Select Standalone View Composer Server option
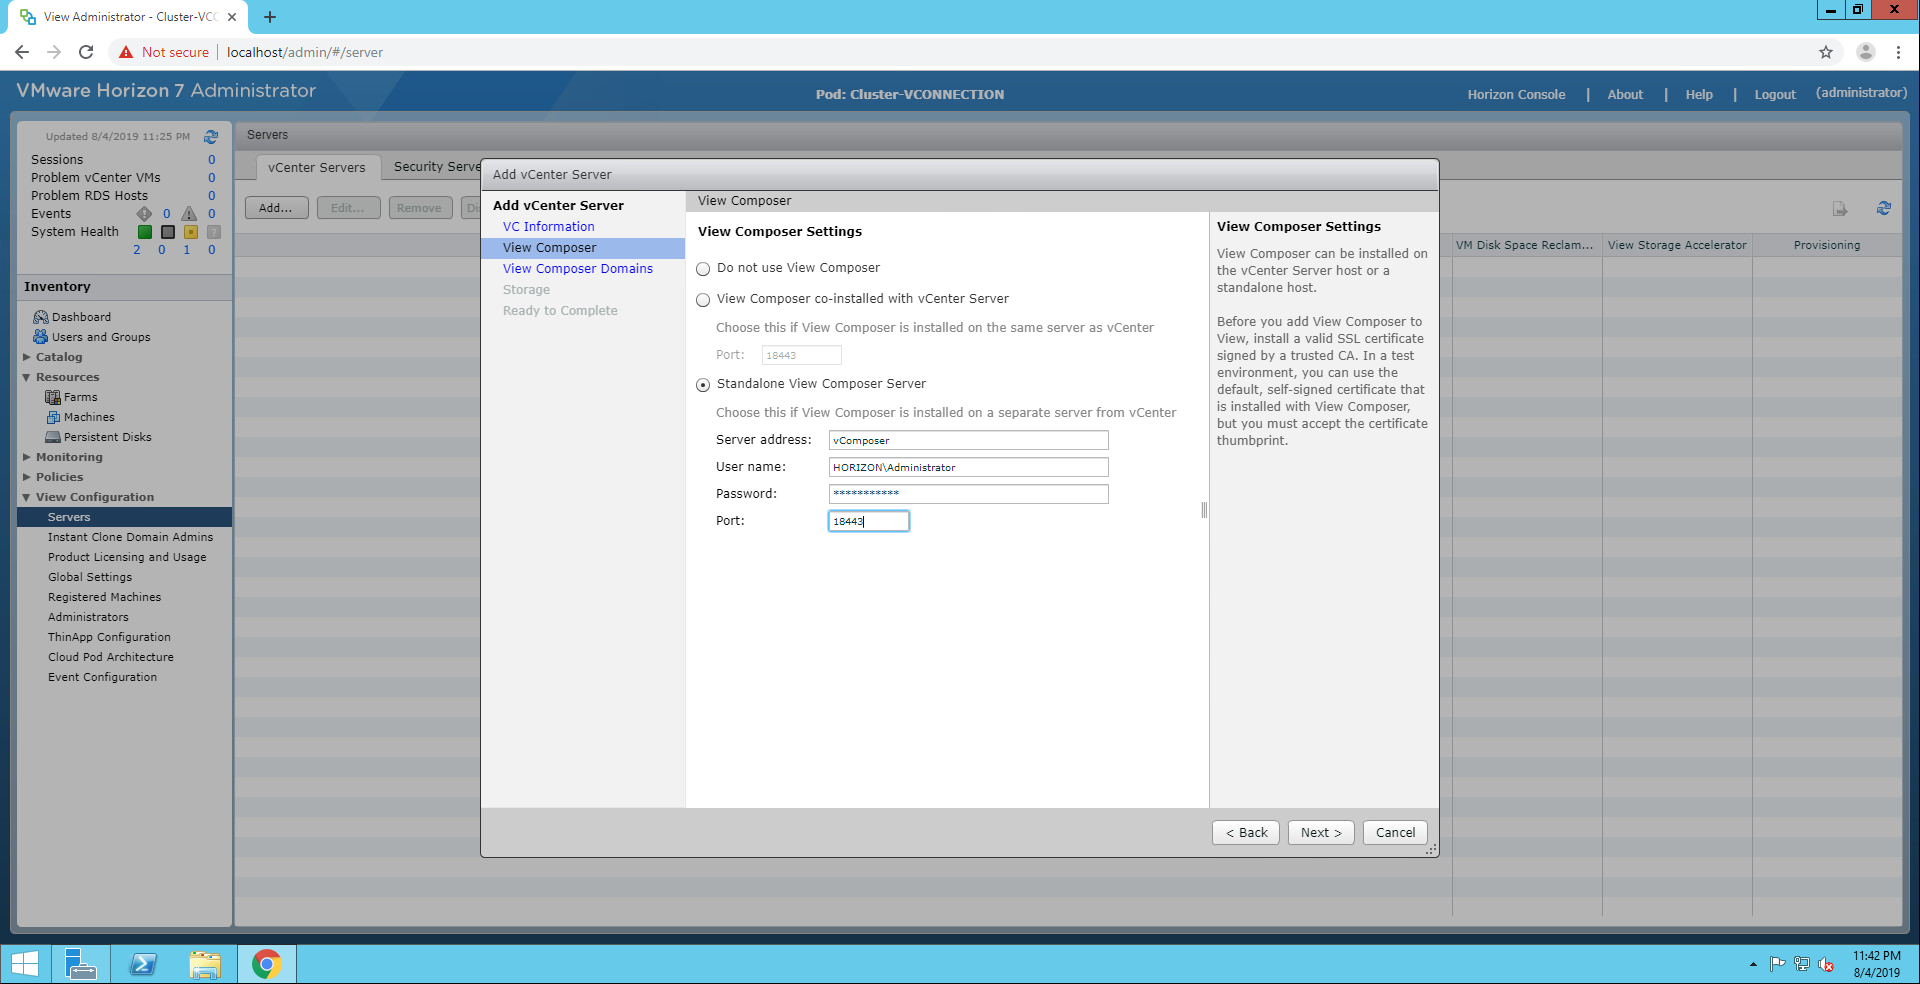1920x984 pixels. tap(703, 385)
